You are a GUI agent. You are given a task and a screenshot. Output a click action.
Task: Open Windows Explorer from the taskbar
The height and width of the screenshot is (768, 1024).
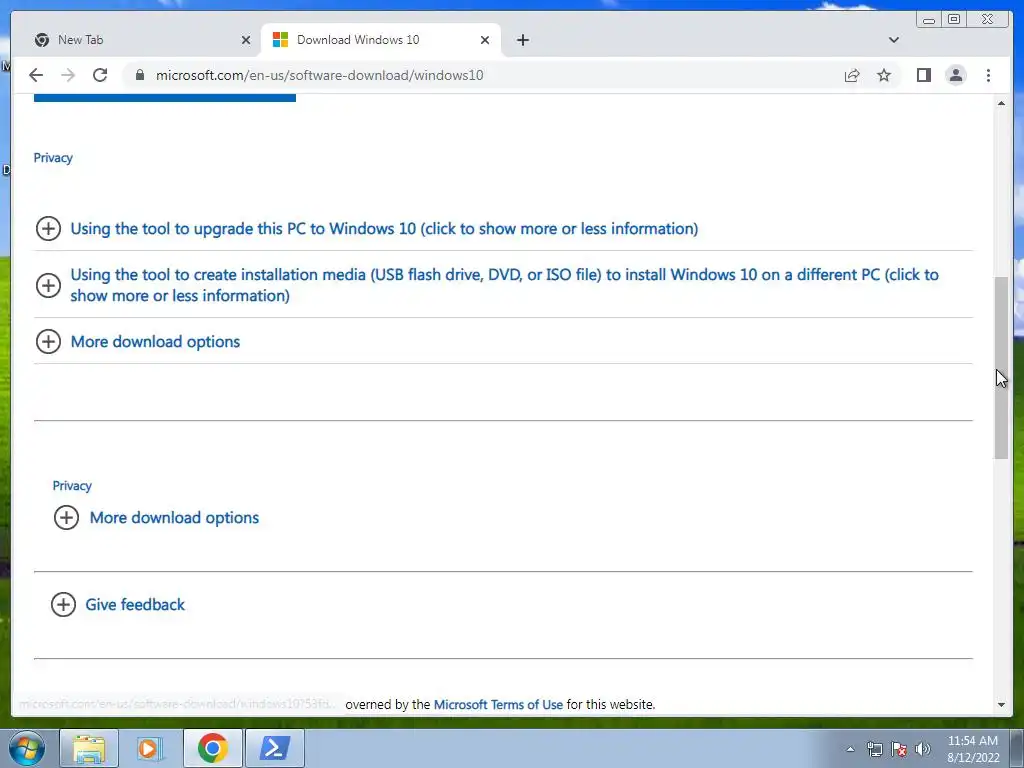pyautogui.click(x=89, y=748)
